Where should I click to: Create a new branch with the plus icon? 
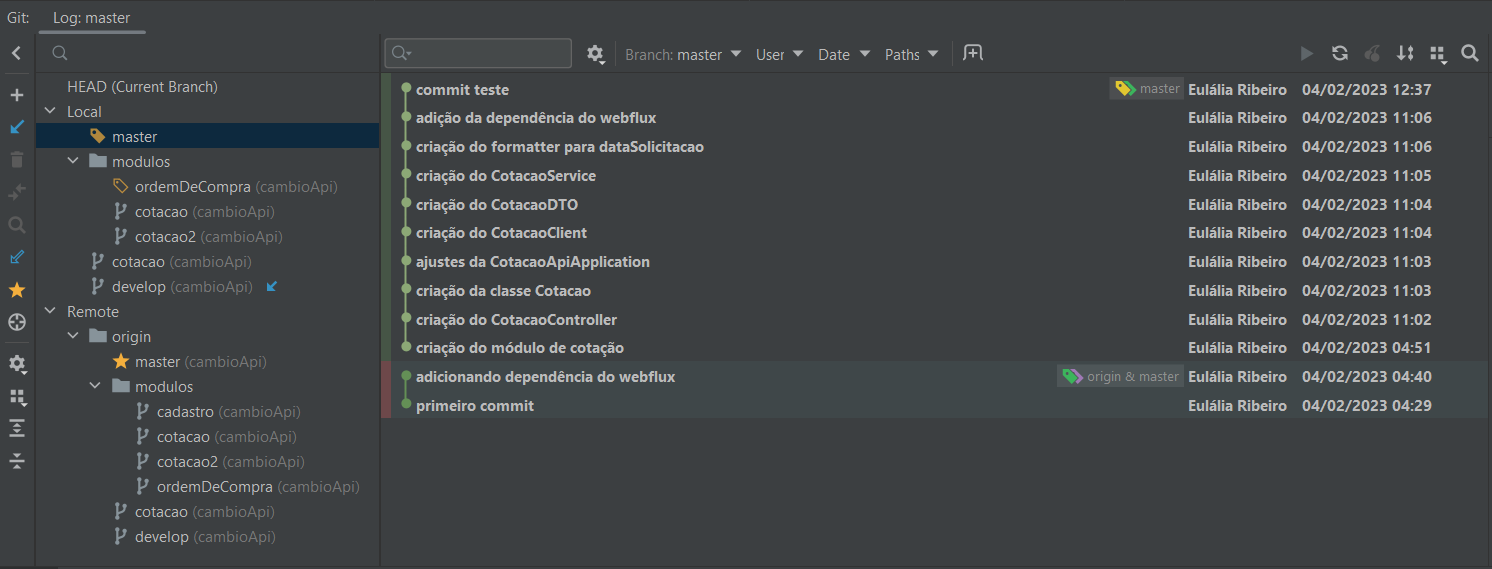pos(16,95)
